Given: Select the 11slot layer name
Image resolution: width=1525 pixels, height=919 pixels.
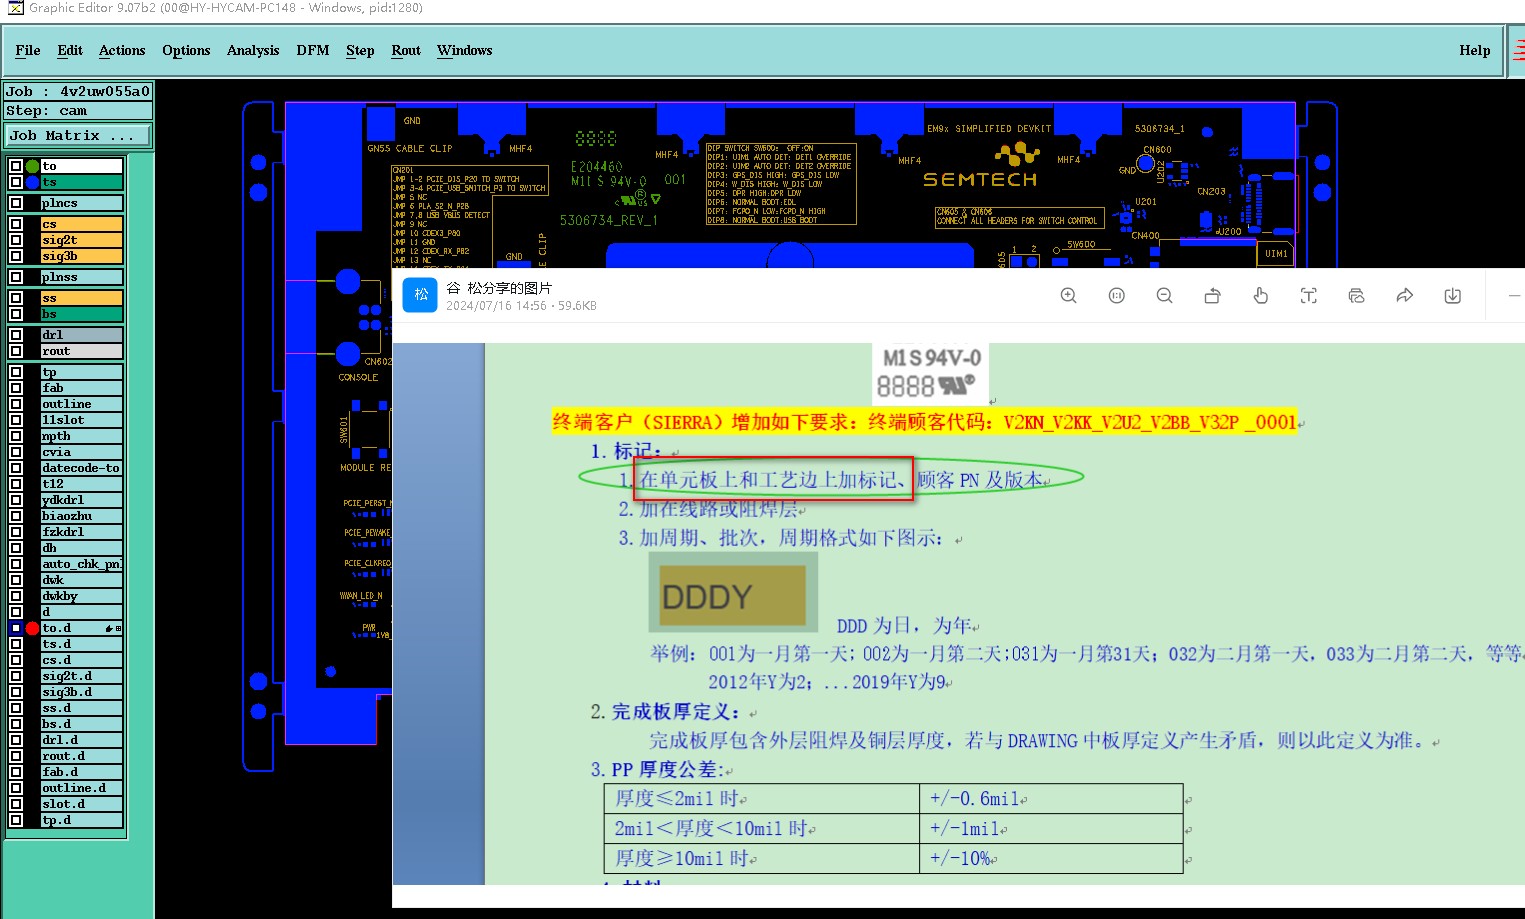Looking at the screenshot, I should tap(81, 420).
